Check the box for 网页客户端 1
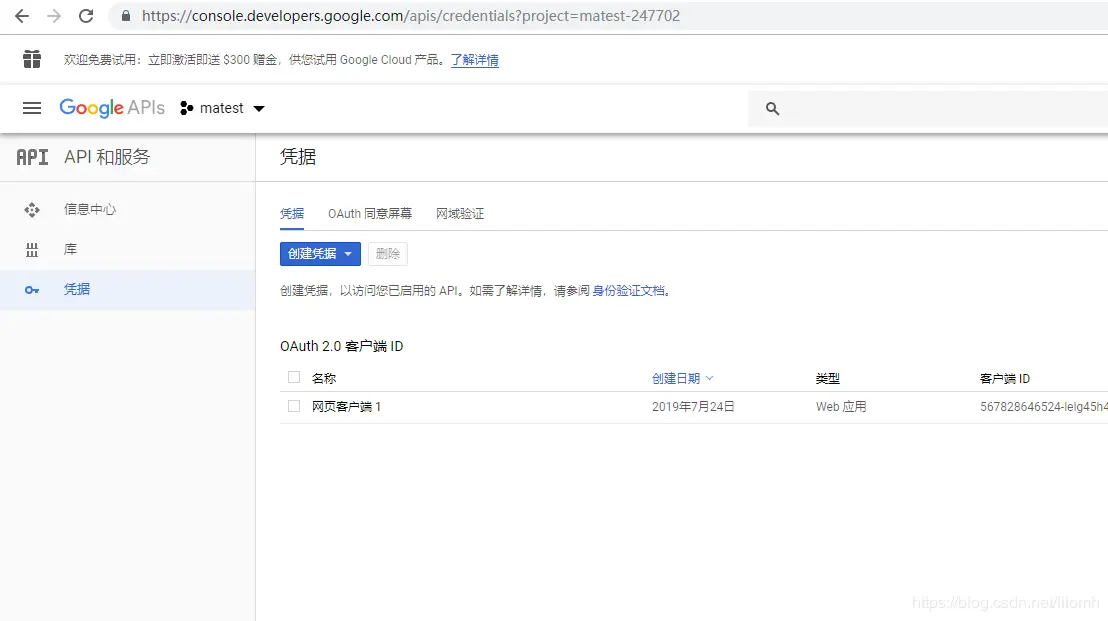Viewport: 1108px width, 621px height. pos(294,406)
